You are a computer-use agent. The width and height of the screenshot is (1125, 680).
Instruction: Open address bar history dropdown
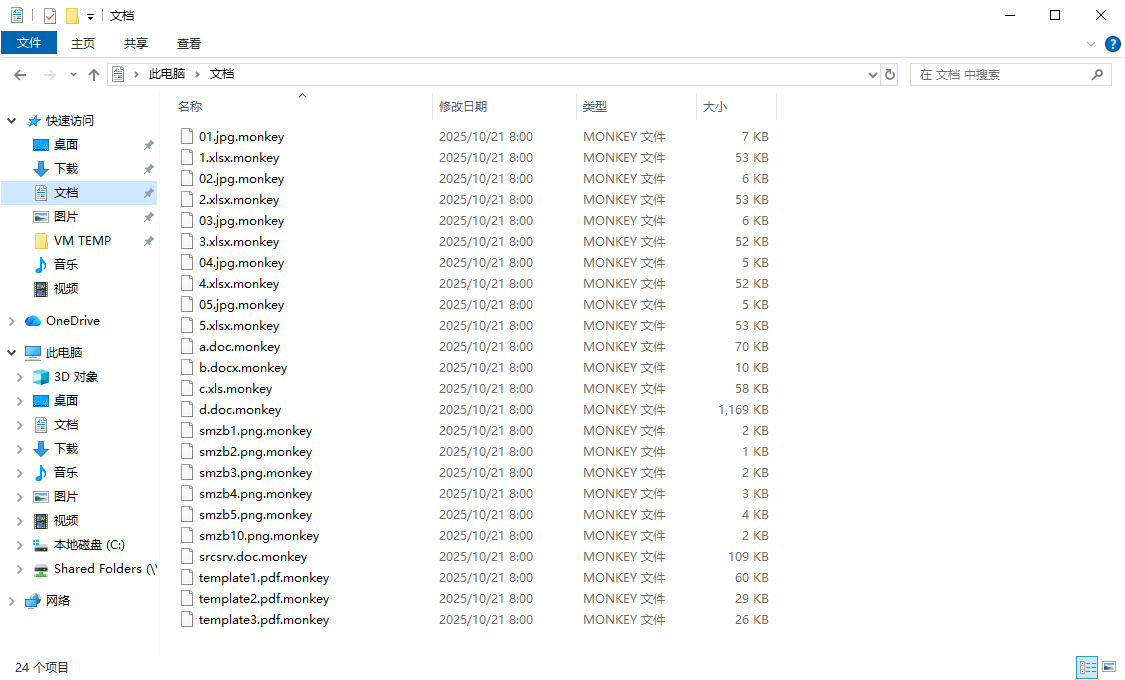(872, 74)
